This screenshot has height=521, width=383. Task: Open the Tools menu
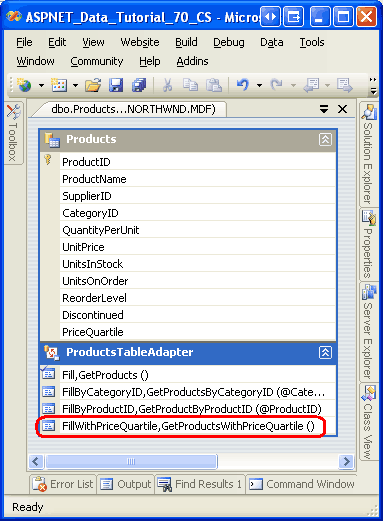(x=312, y=42)
